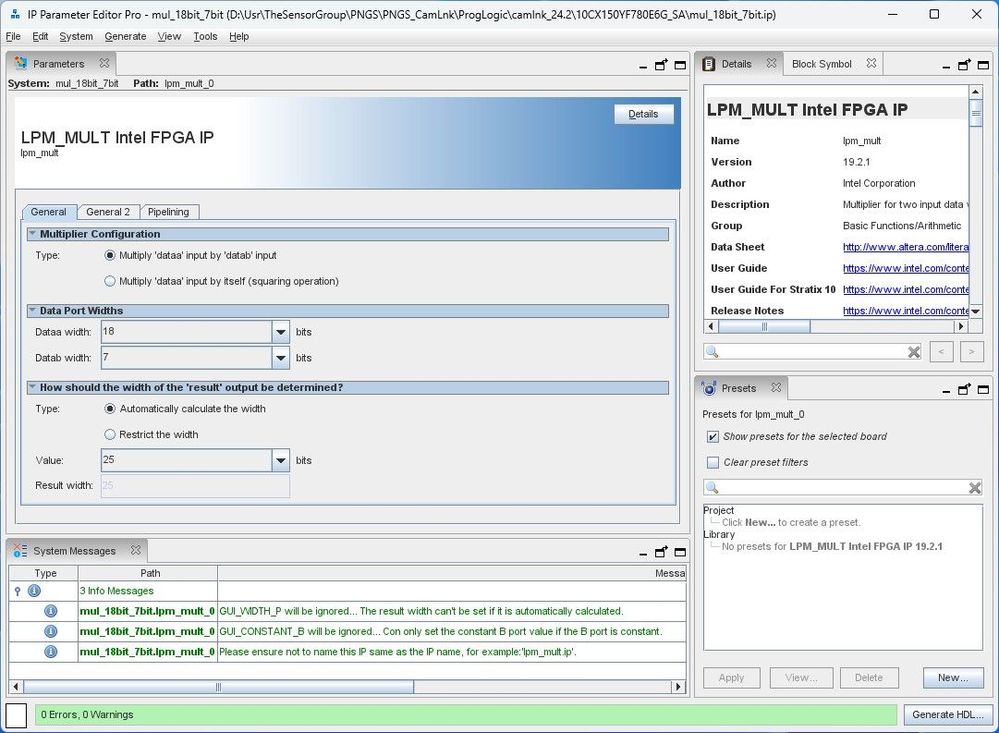Collapse the 3 Info Messages tree node

click(x=18, y=591)
